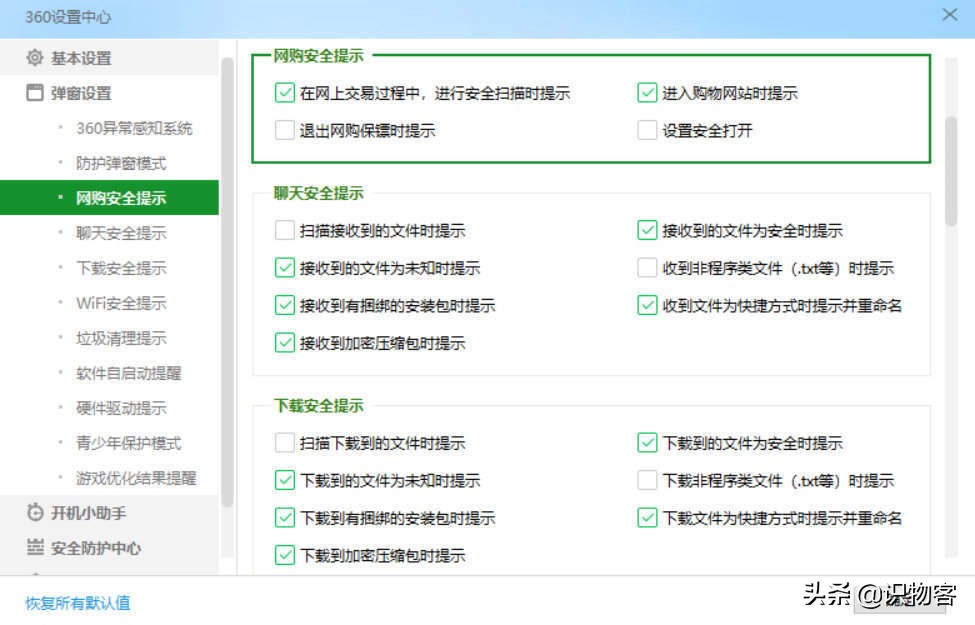The height and width of the screenshot is (625, 975).
Task: Enable 下载非程序类文件时提示
Action: coord(646,480)
